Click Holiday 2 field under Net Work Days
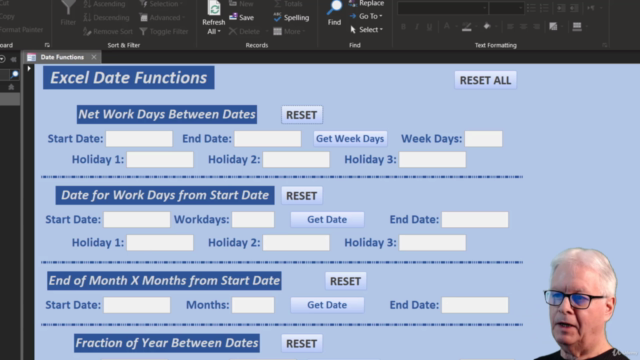Viewport: 640px width, 360px height. click(x=296, y=160)
